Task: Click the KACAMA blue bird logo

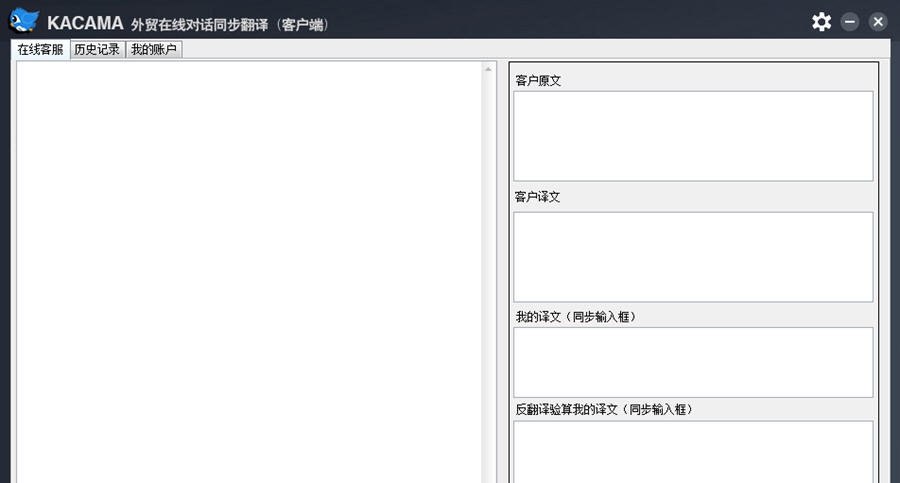Action: tap(24, 21)
